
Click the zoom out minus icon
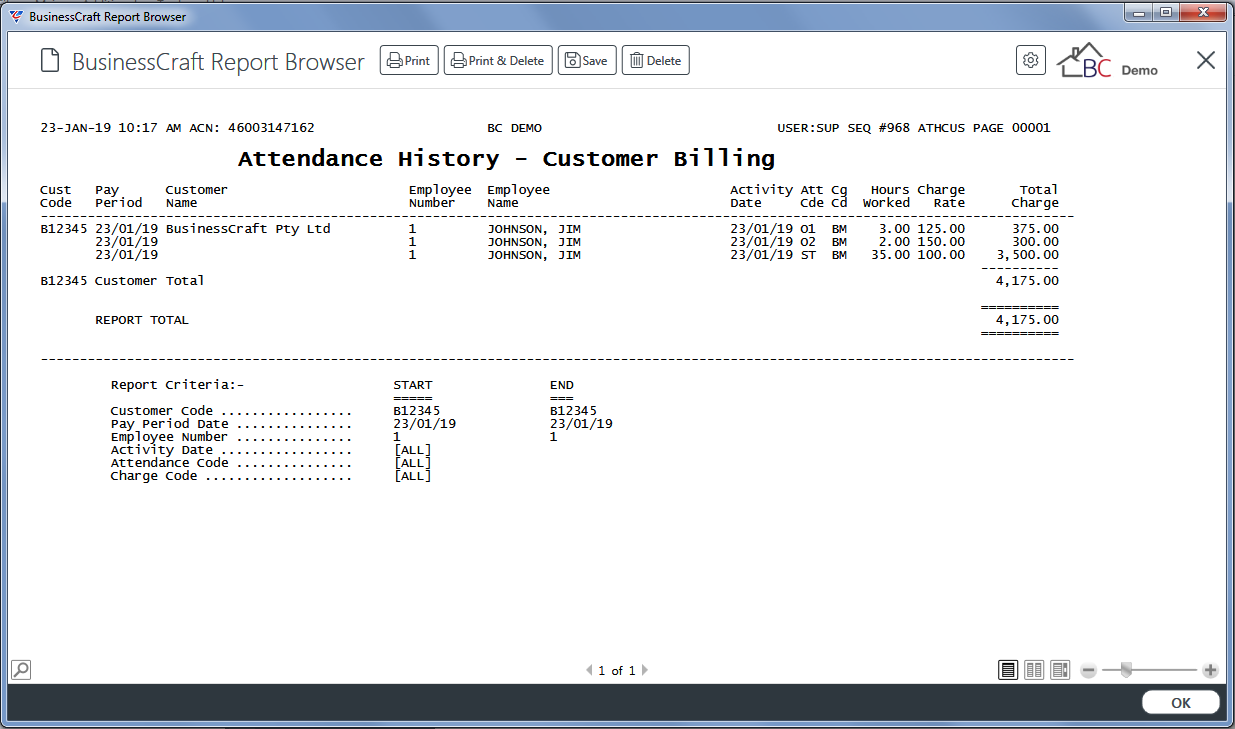point(1088,670)
